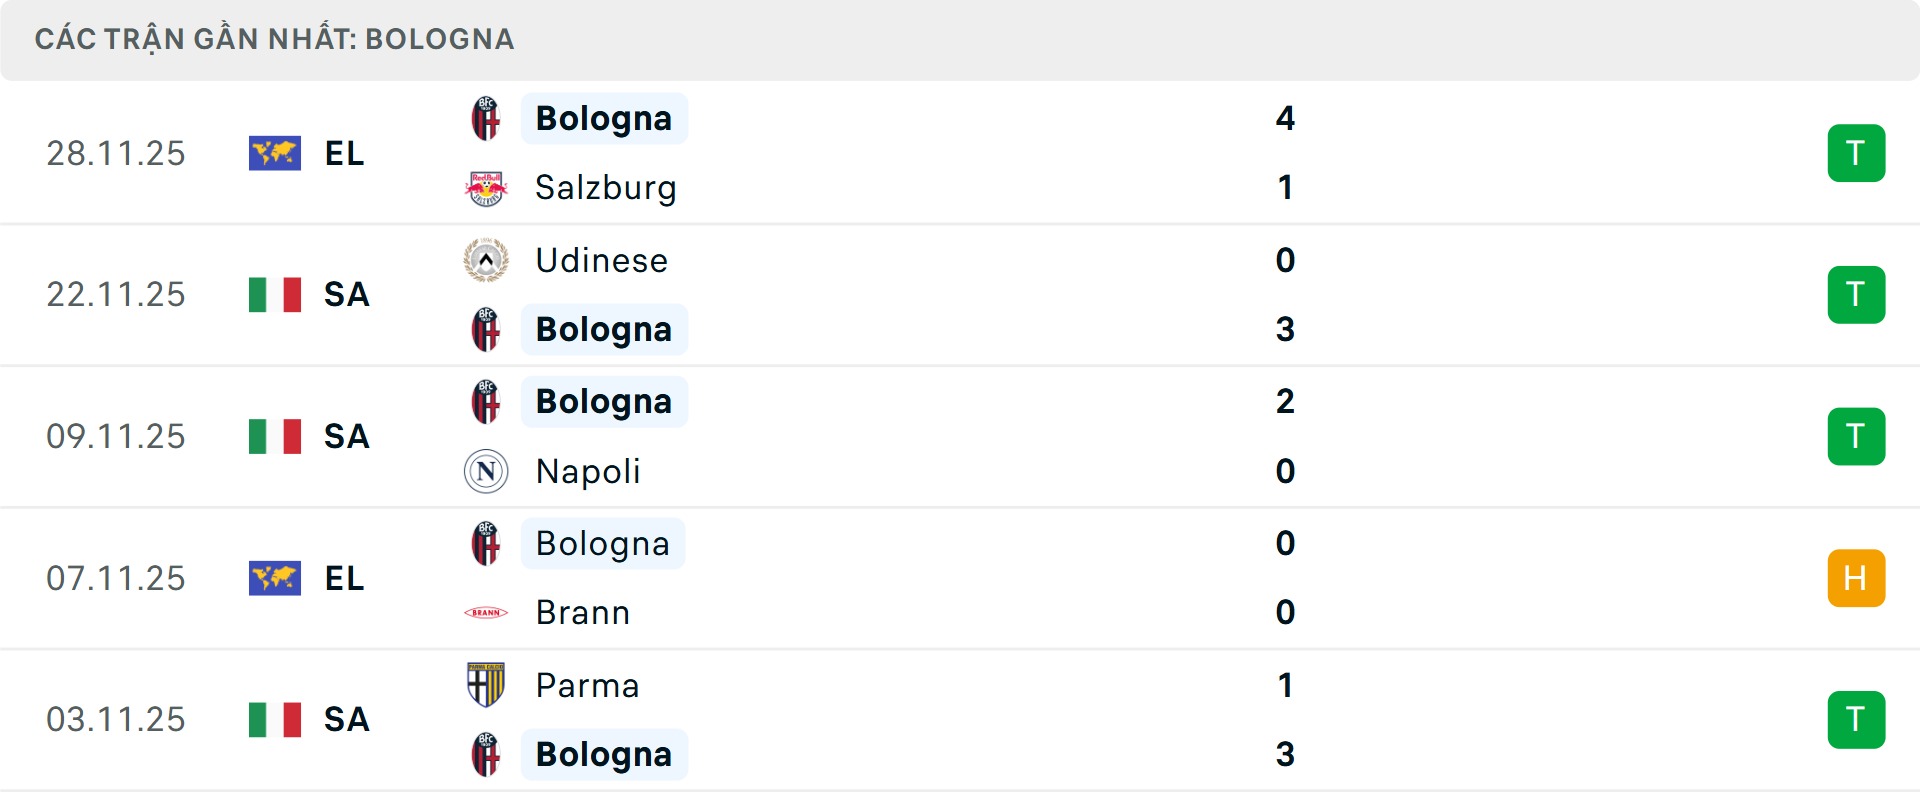
Task: Expand the SA label beside Napoli match
Action: 346,436
